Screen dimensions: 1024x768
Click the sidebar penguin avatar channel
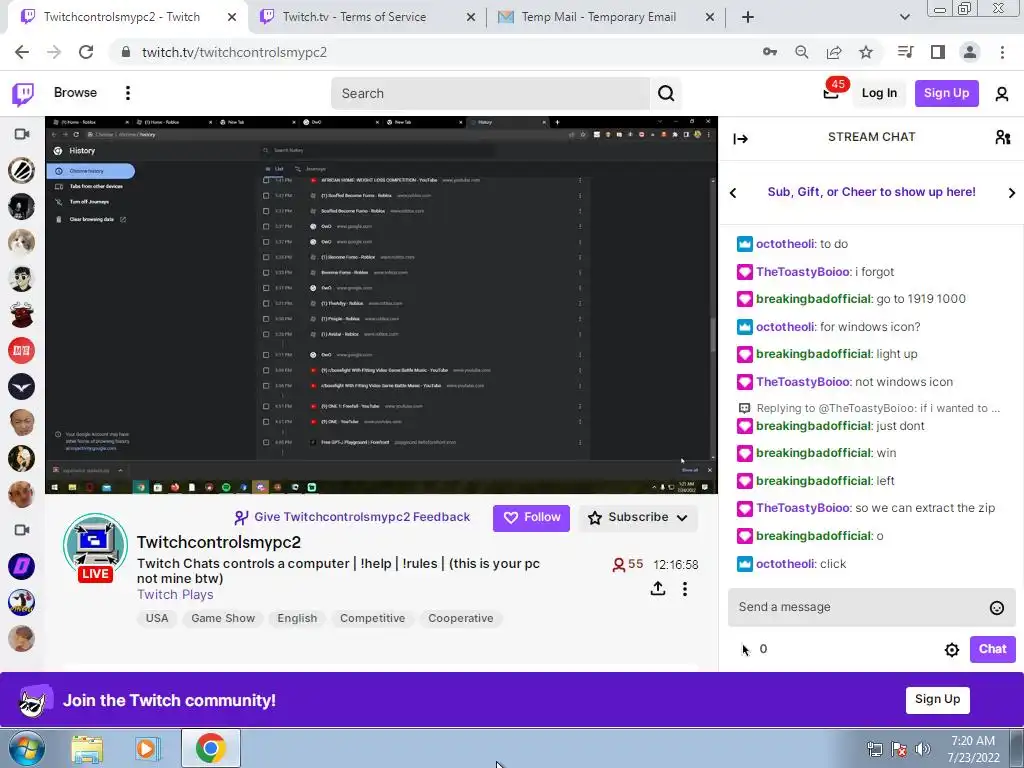tap(22, 602)
